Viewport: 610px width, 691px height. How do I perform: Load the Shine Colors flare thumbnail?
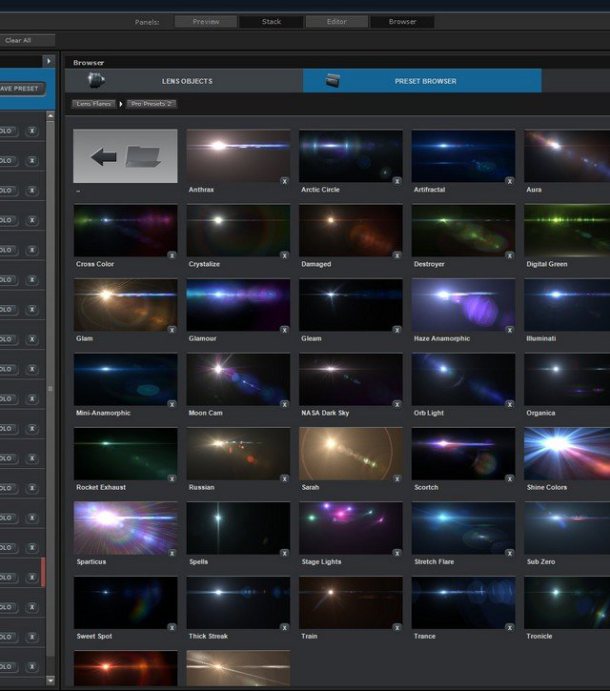pos(567,454)
